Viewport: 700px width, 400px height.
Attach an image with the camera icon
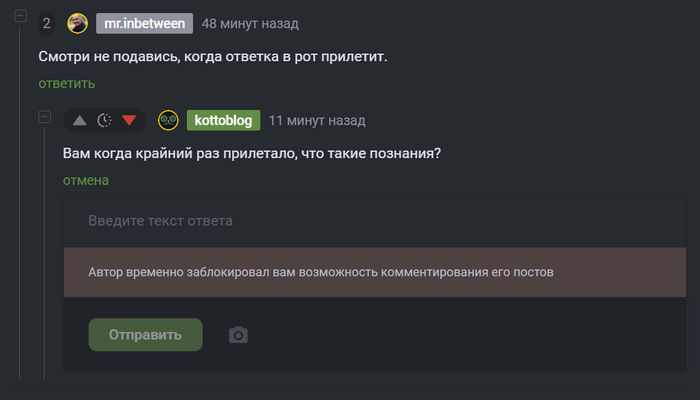click(238, 335)
